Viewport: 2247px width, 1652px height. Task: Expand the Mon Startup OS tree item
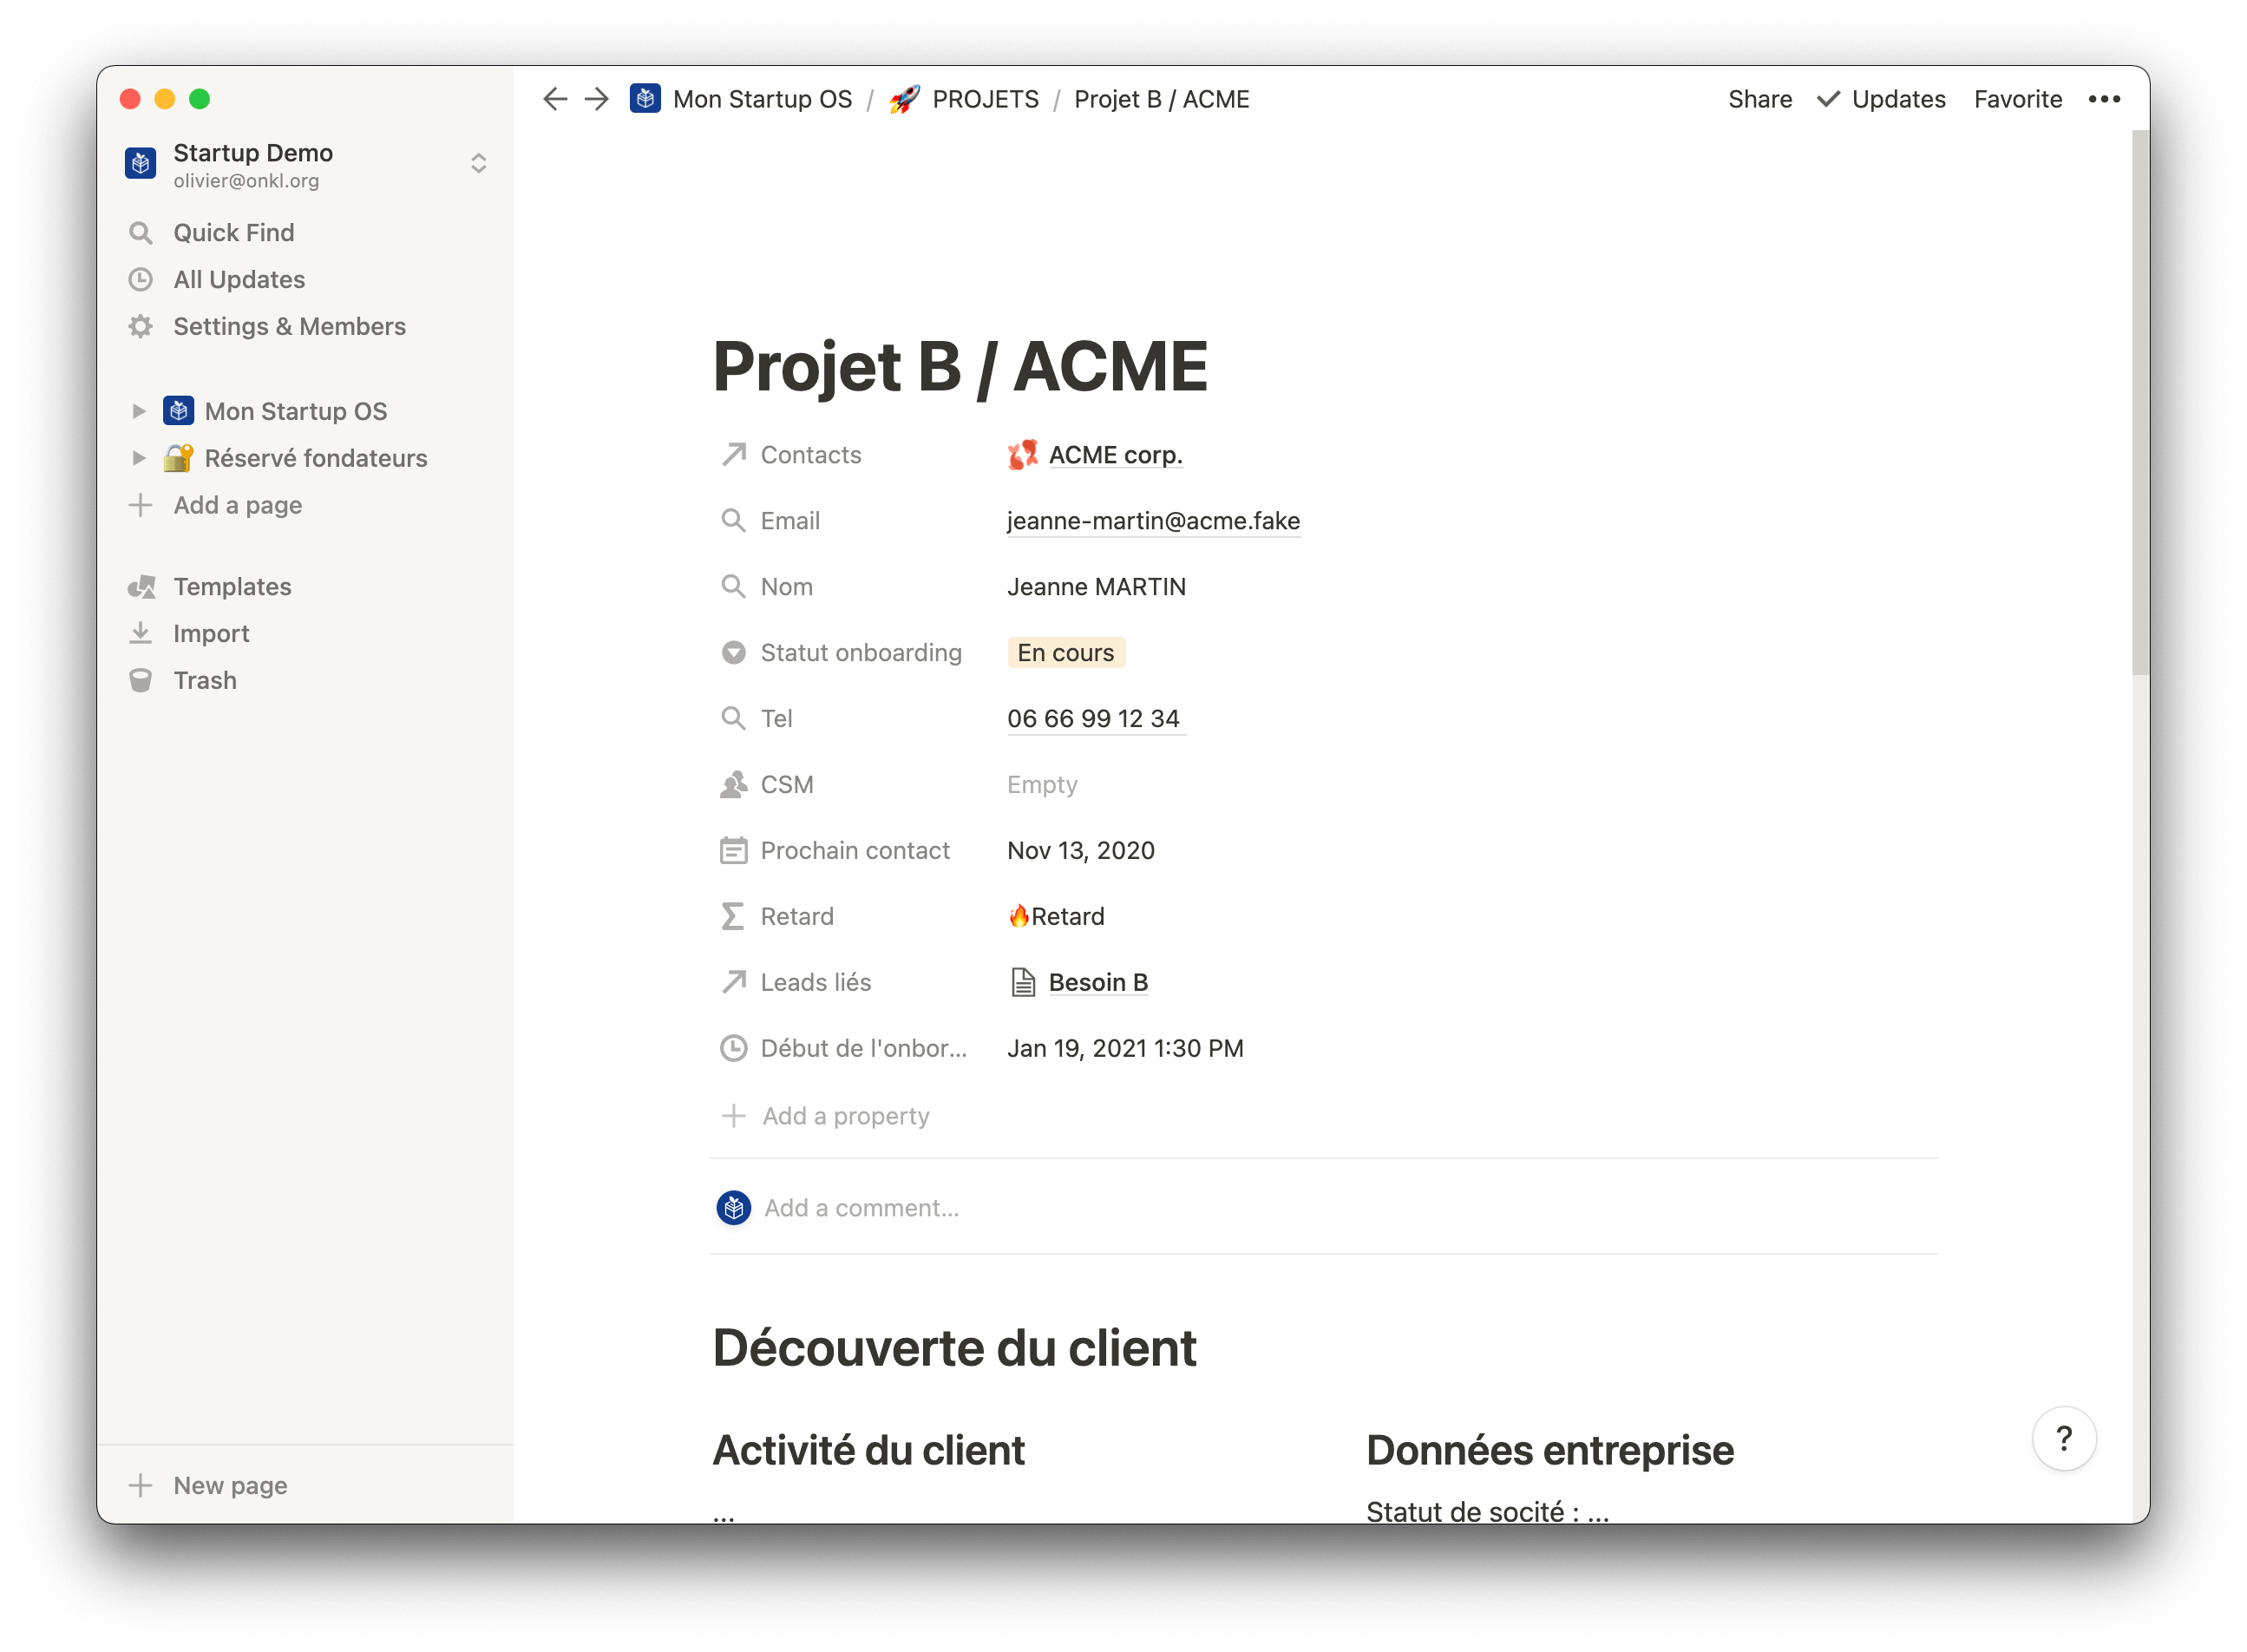coord(139,411)
